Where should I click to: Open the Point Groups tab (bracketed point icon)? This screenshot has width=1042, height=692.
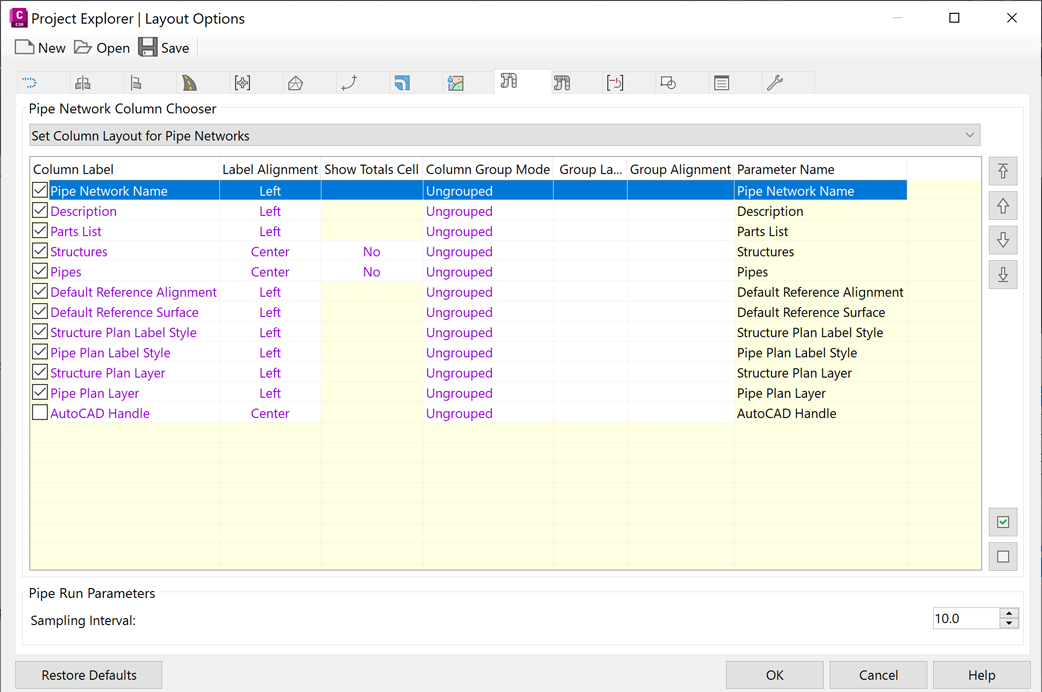(243, 83)
